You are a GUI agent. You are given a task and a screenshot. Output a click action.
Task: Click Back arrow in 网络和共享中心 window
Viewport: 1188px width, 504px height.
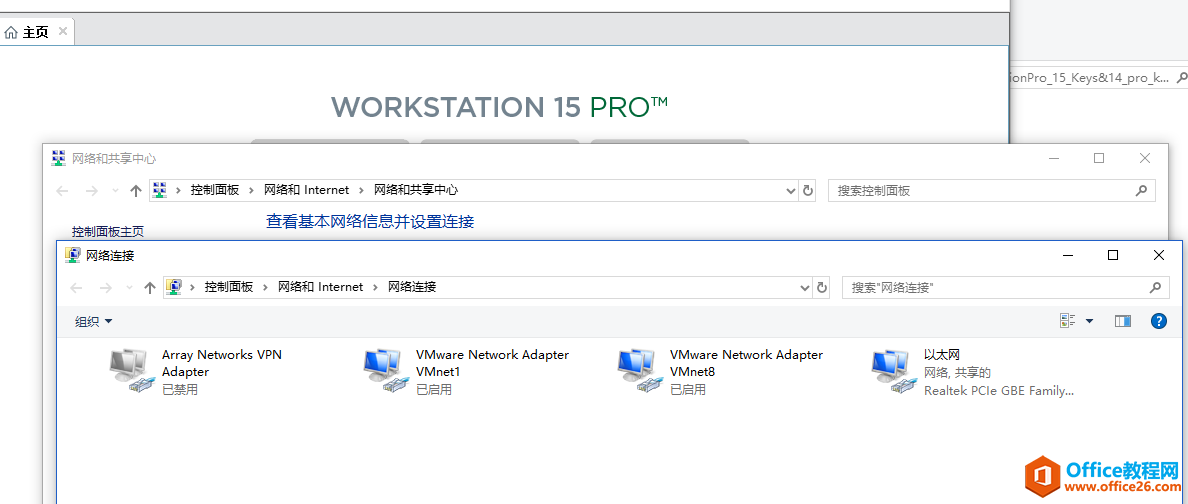click(x=62, y=191)
